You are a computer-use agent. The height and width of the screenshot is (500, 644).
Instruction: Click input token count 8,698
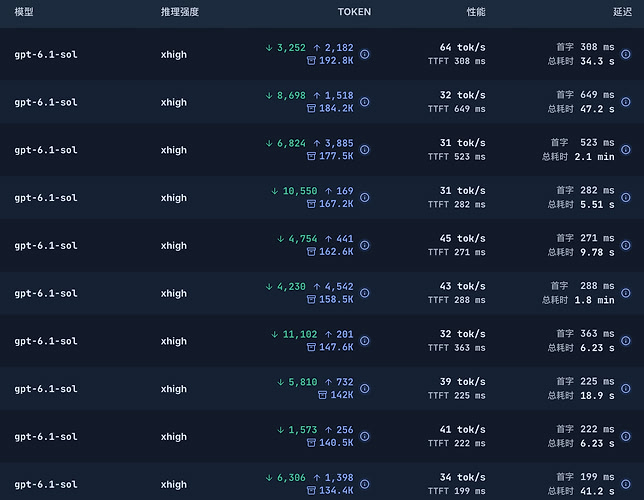click(x=291, y=95)
